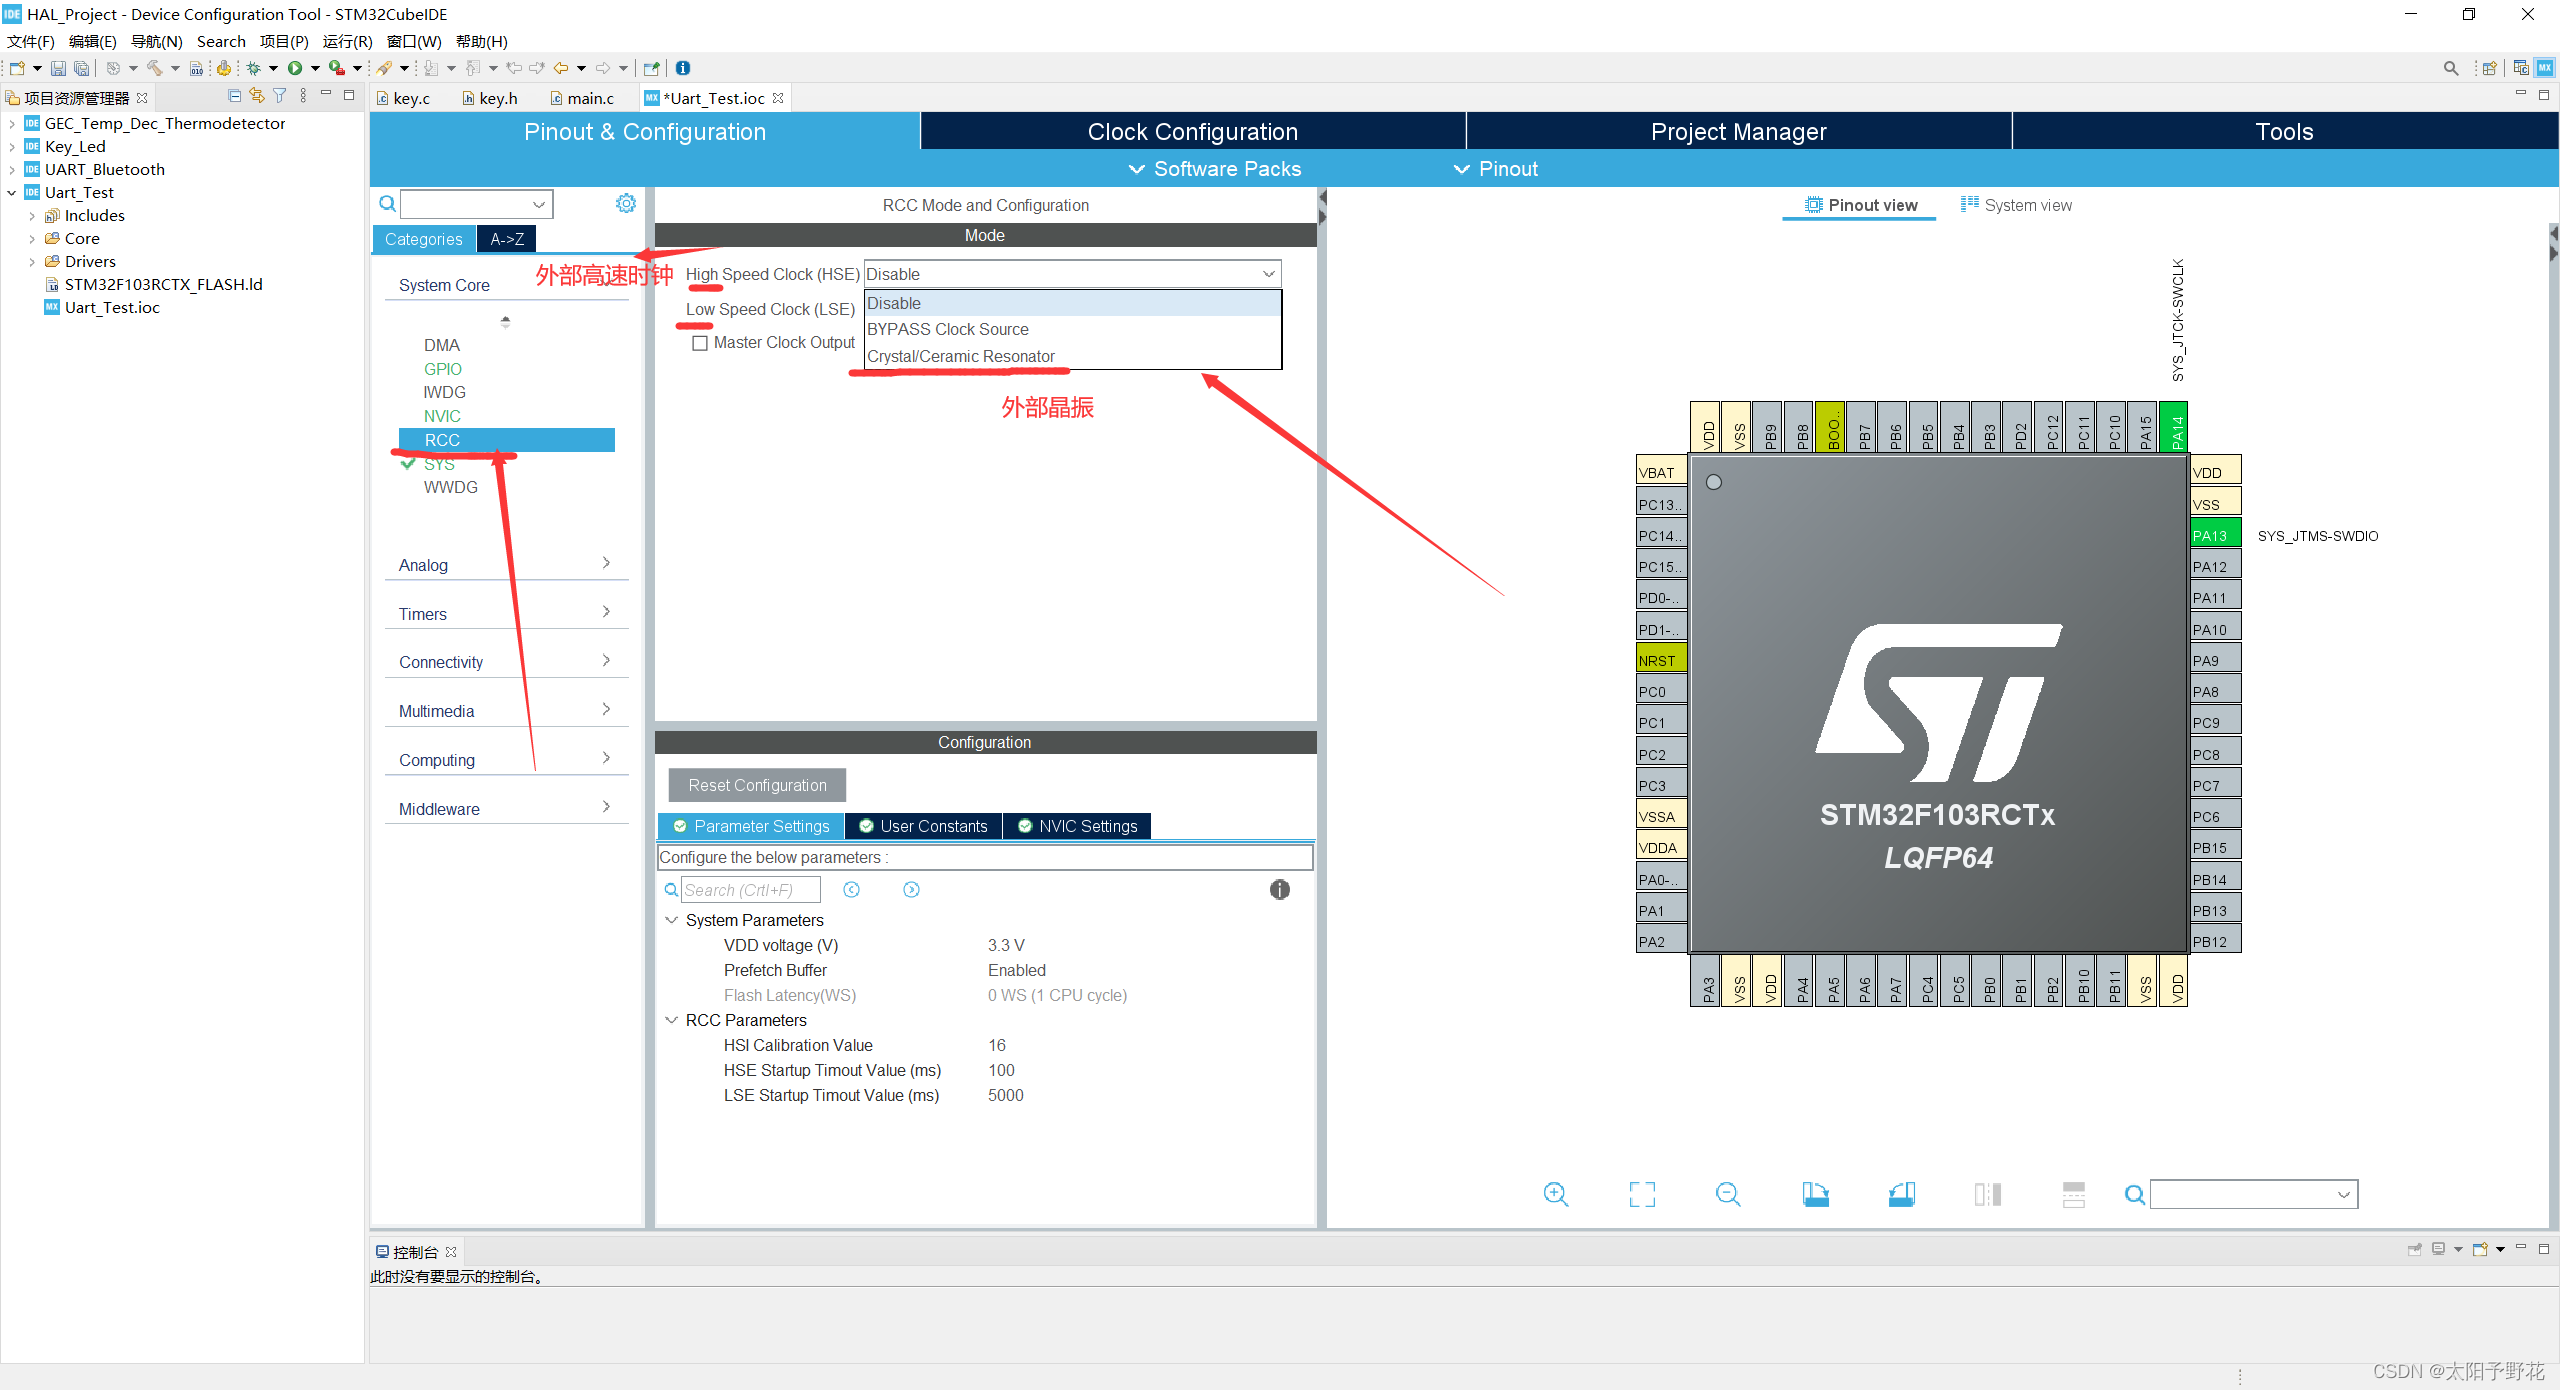Toggle the A->Z sorting mode
The height and width of the screenshot is (1390, 2560).
click(507, 239)
